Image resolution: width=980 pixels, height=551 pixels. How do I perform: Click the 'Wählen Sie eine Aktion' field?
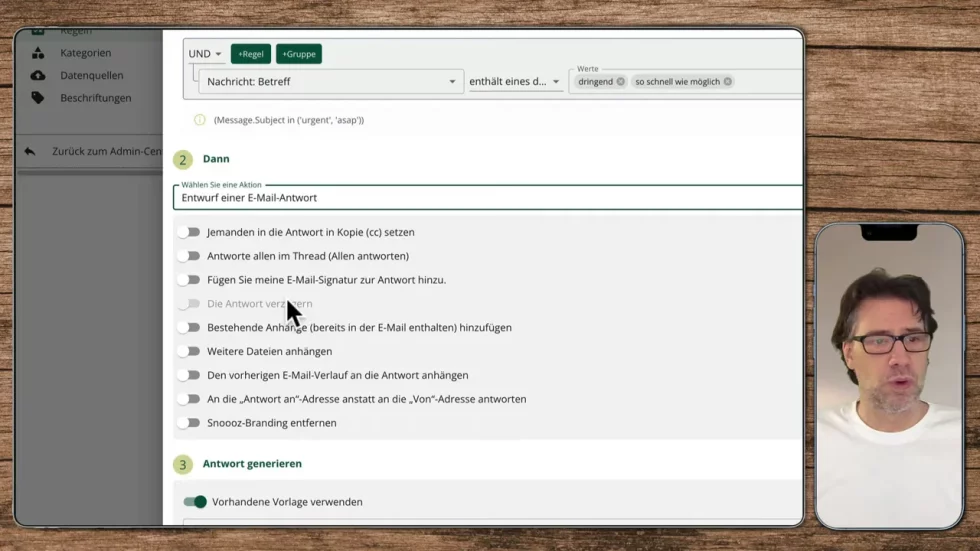488,198
